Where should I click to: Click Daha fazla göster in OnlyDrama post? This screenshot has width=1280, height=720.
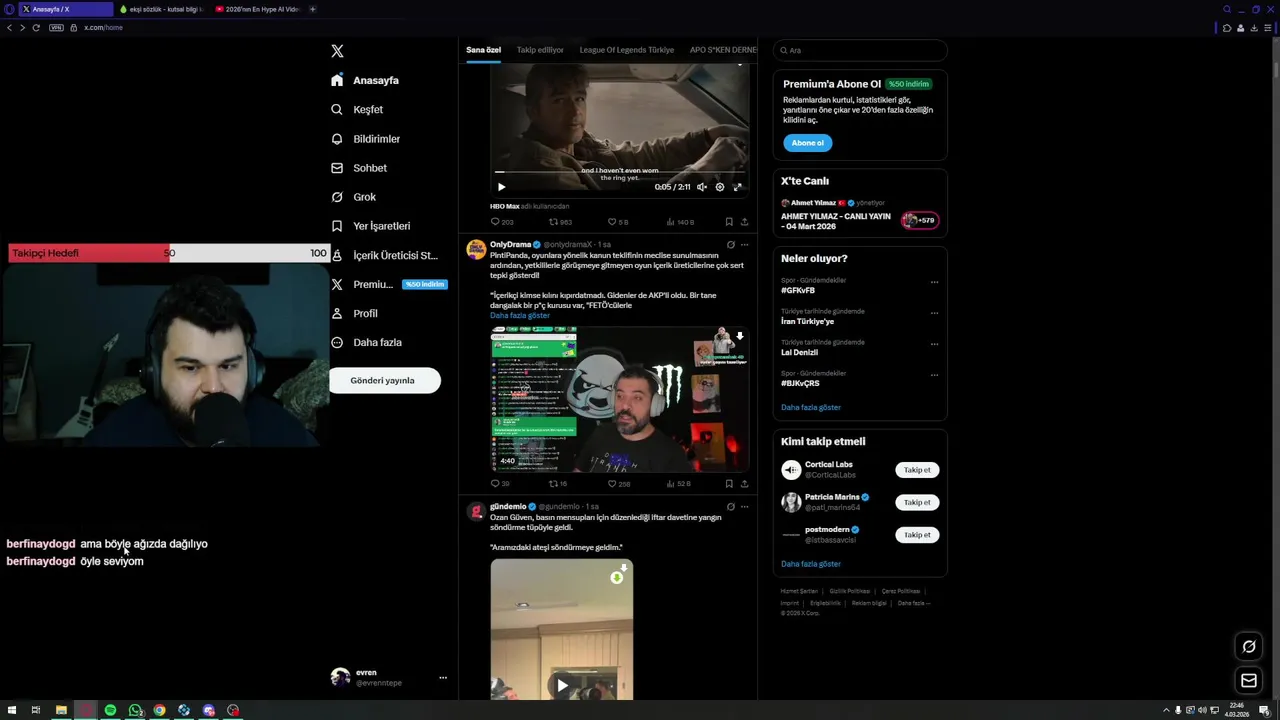pos(520,316)
